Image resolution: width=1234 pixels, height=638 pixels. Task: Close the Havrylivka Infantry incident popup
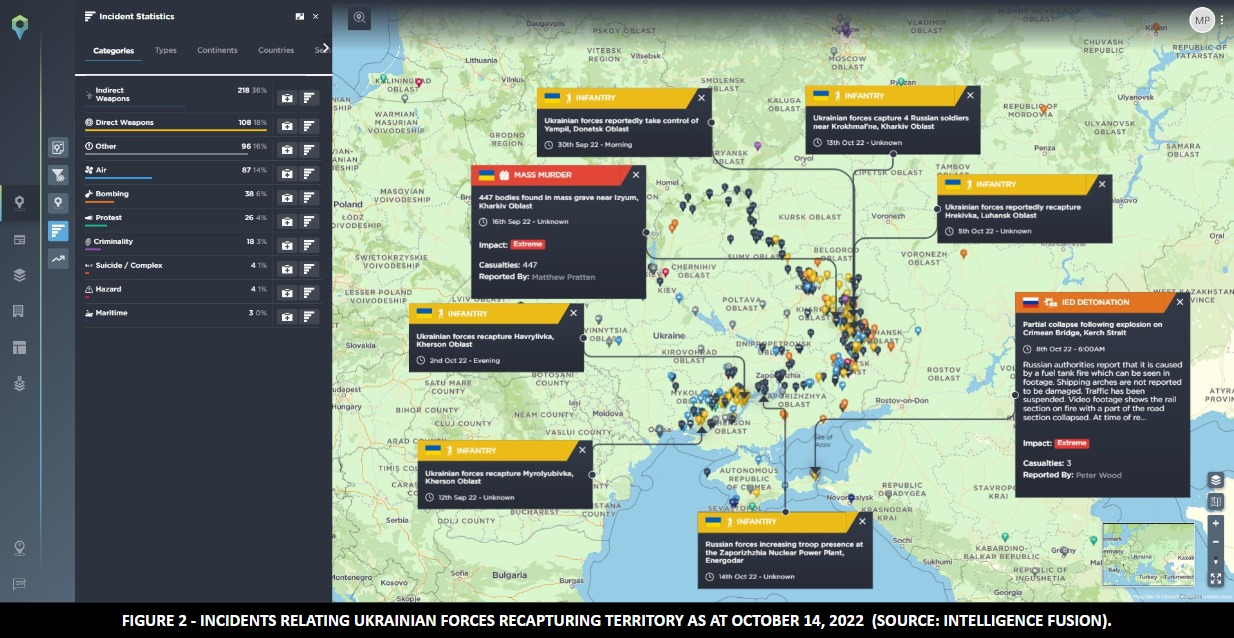573,313
